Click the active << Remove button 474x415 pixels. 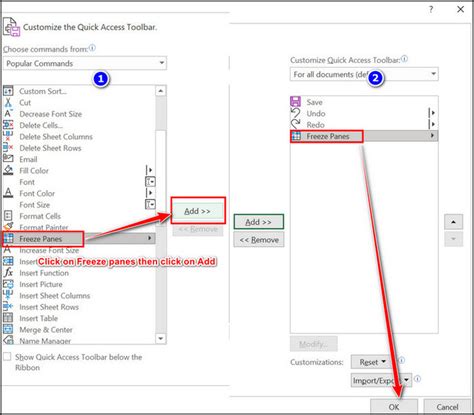(259, 240)
